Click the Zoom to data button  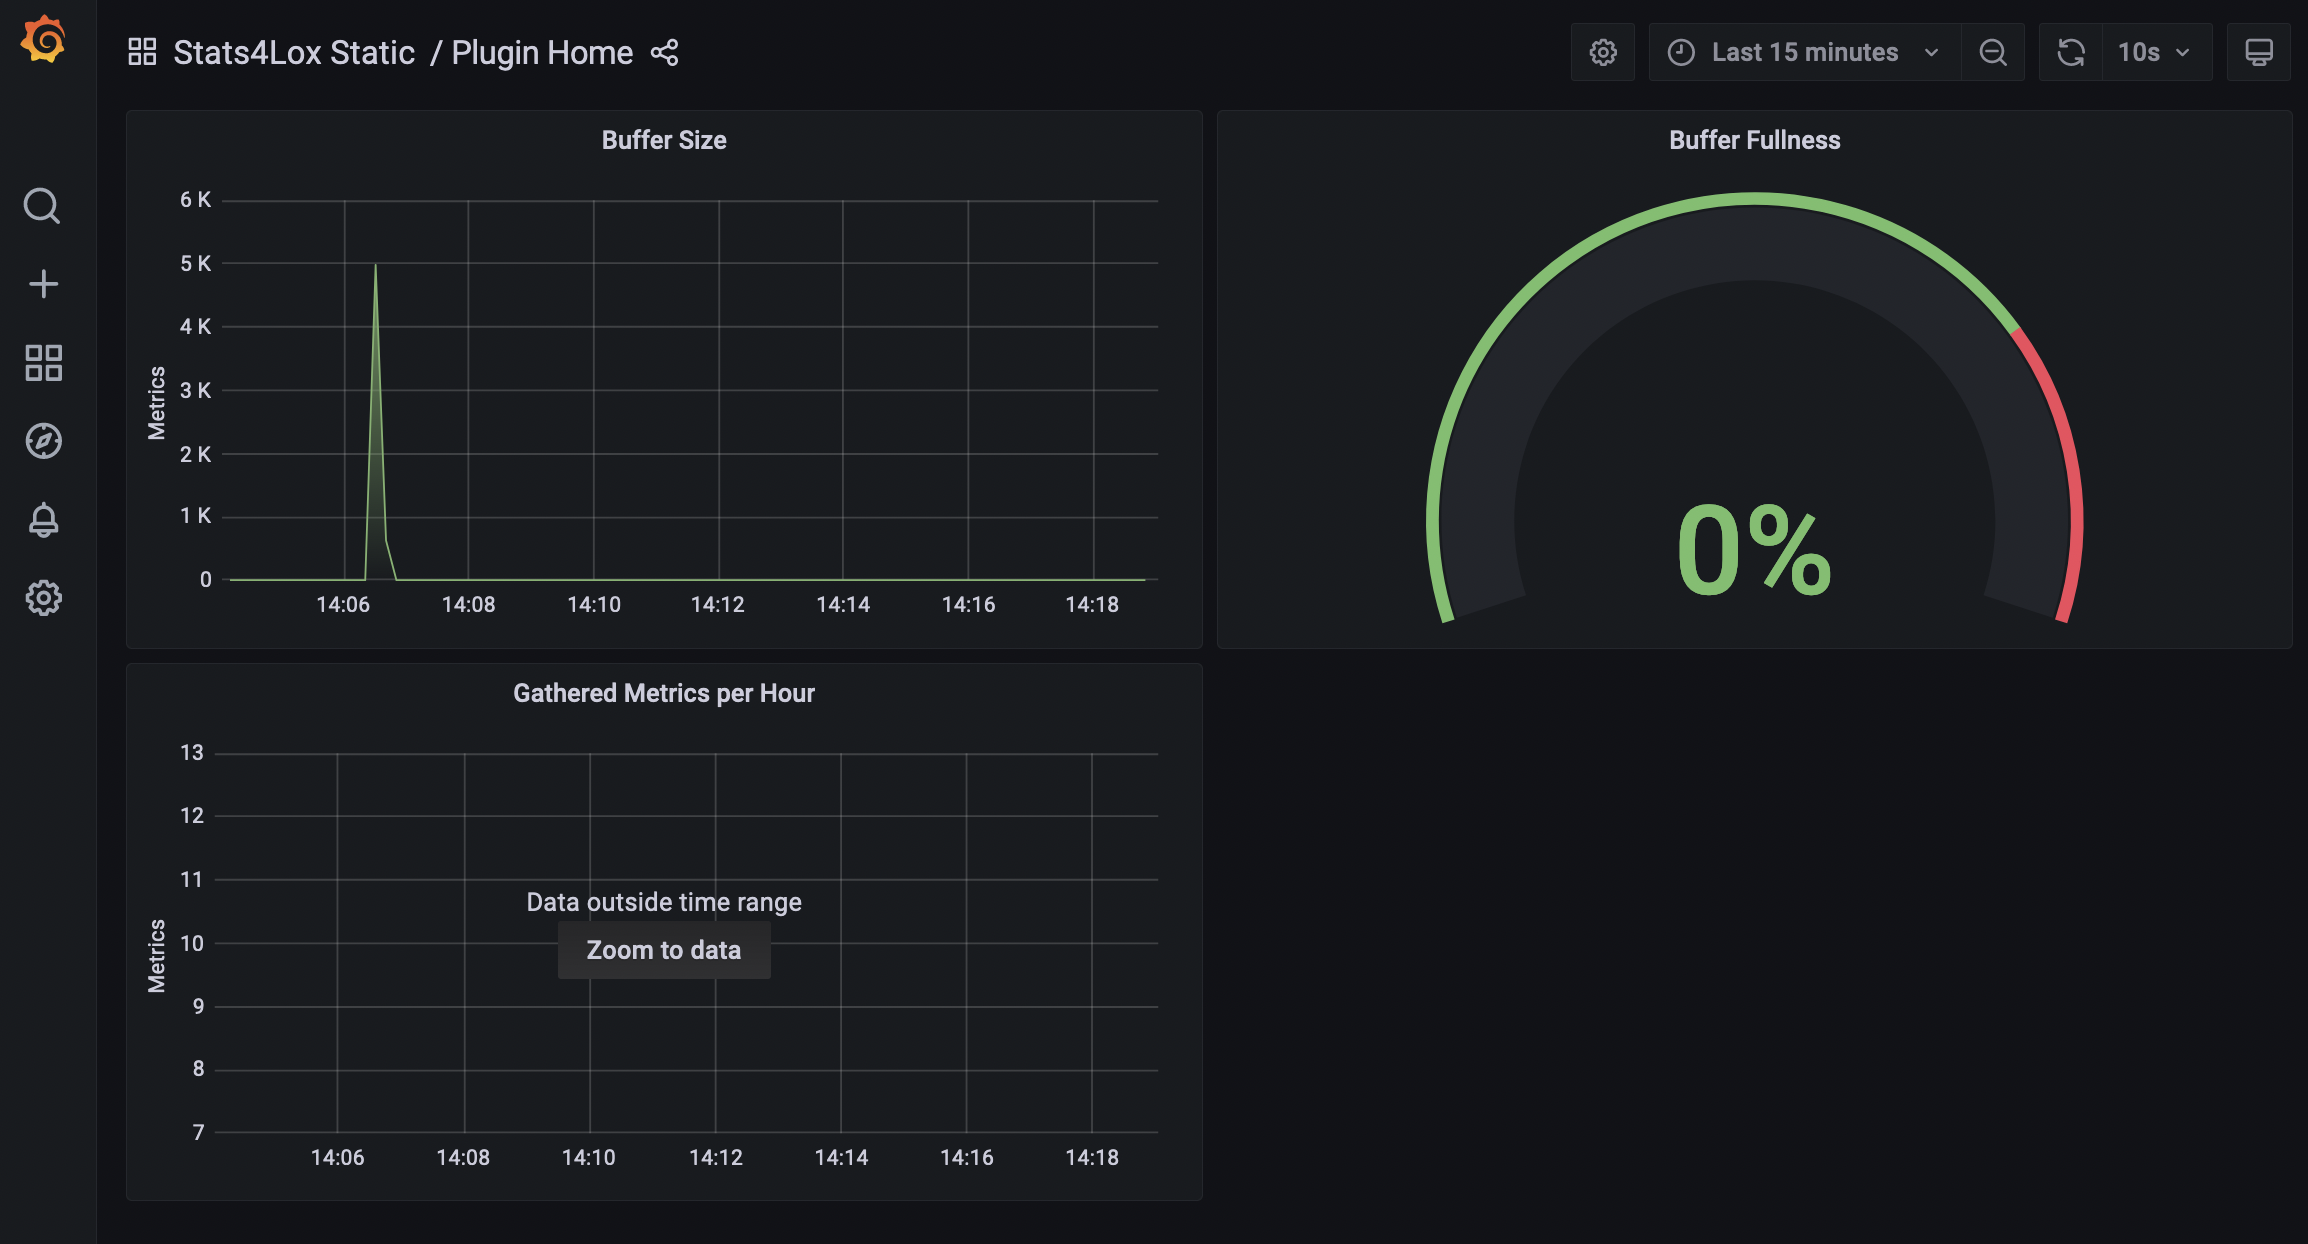click(664, 950)
